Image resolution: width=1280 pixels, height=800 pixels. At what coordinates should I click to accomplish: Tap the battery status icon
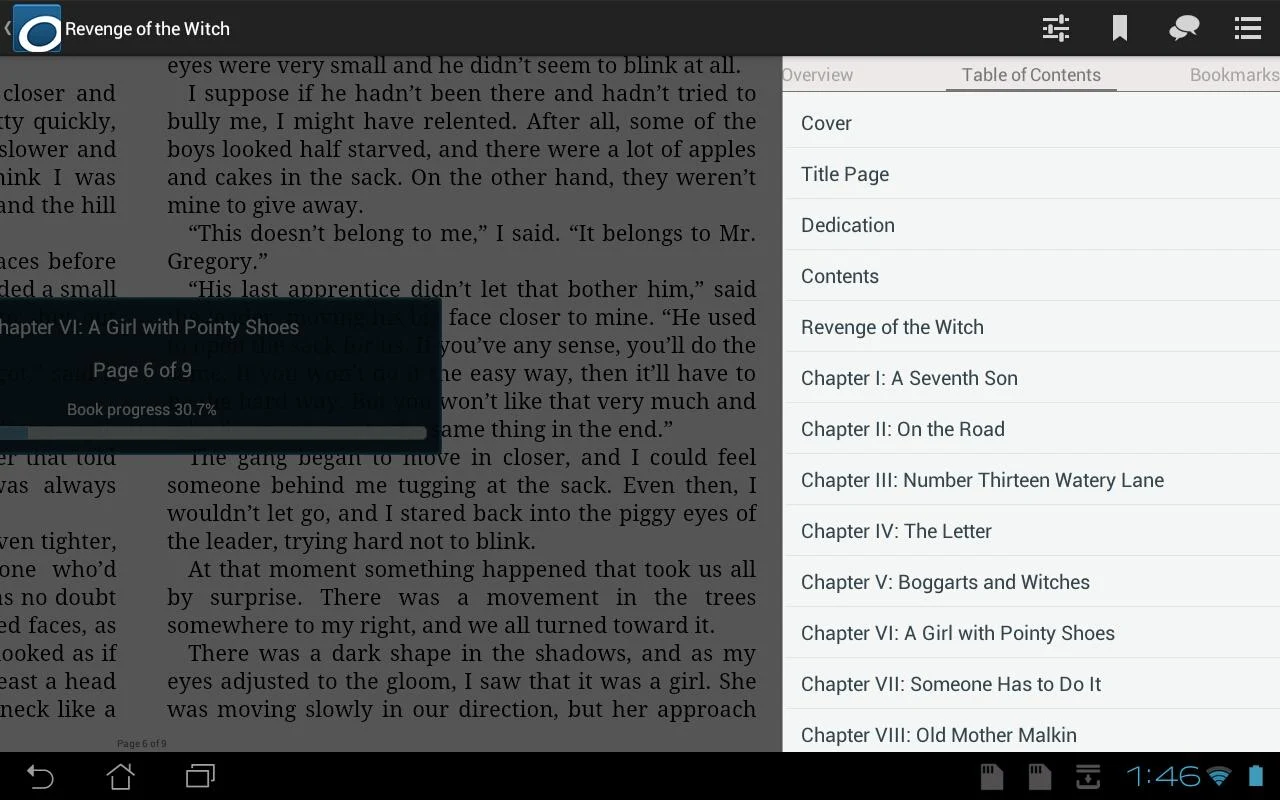(1256, 776)
